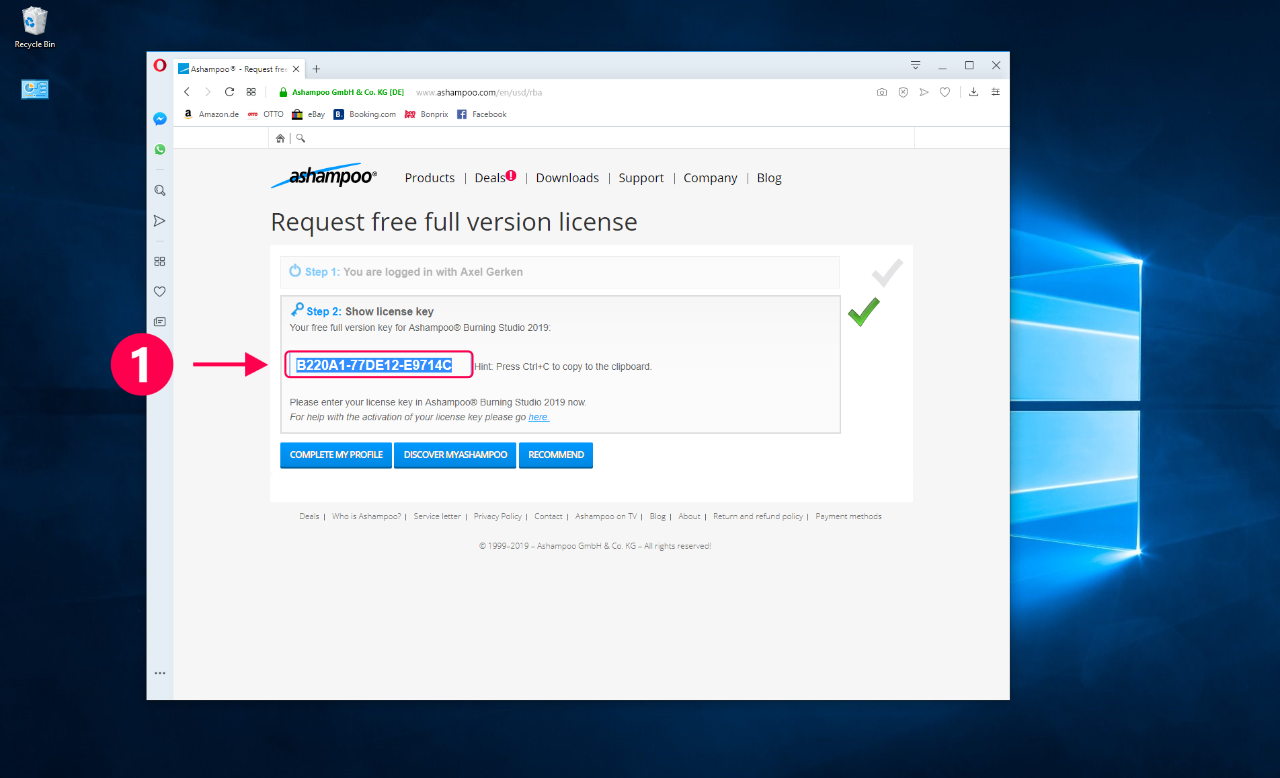Open the footer Blog link

[x=657, y=516]
